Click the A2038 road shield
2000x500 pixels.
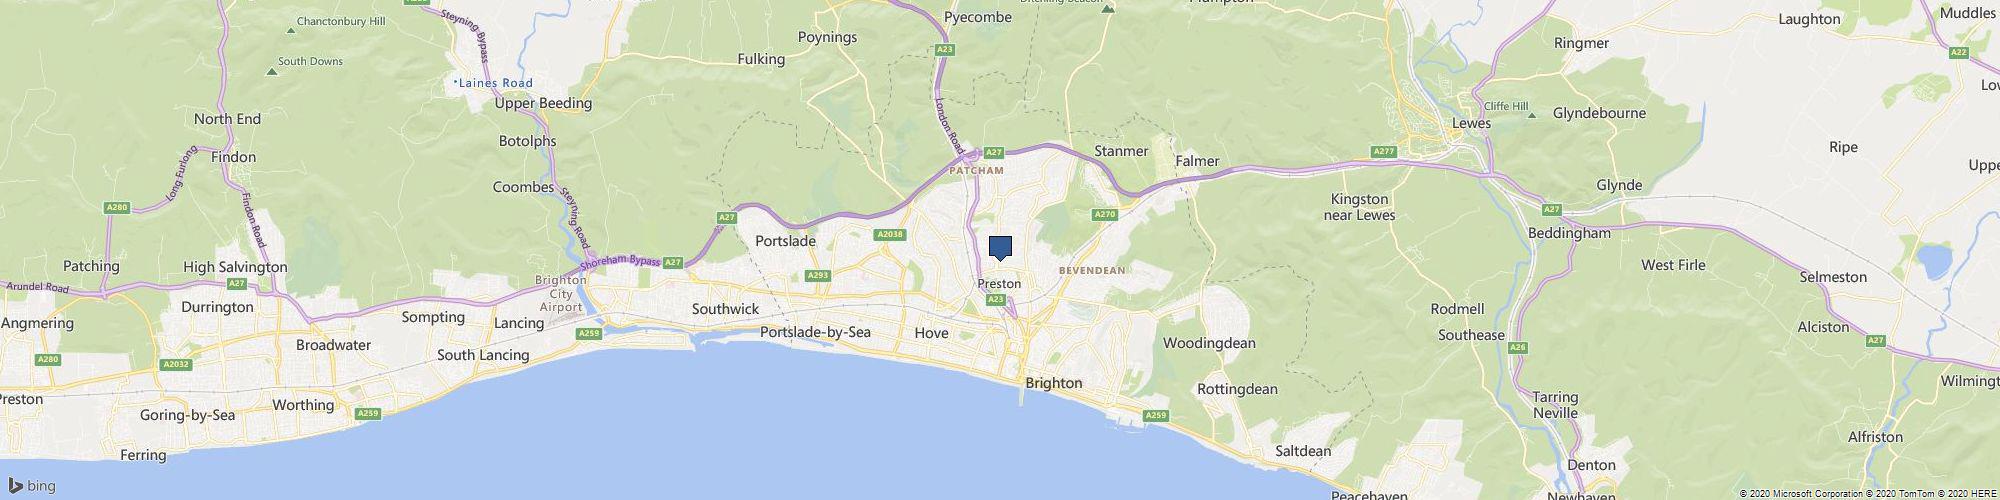pos(889,234)
